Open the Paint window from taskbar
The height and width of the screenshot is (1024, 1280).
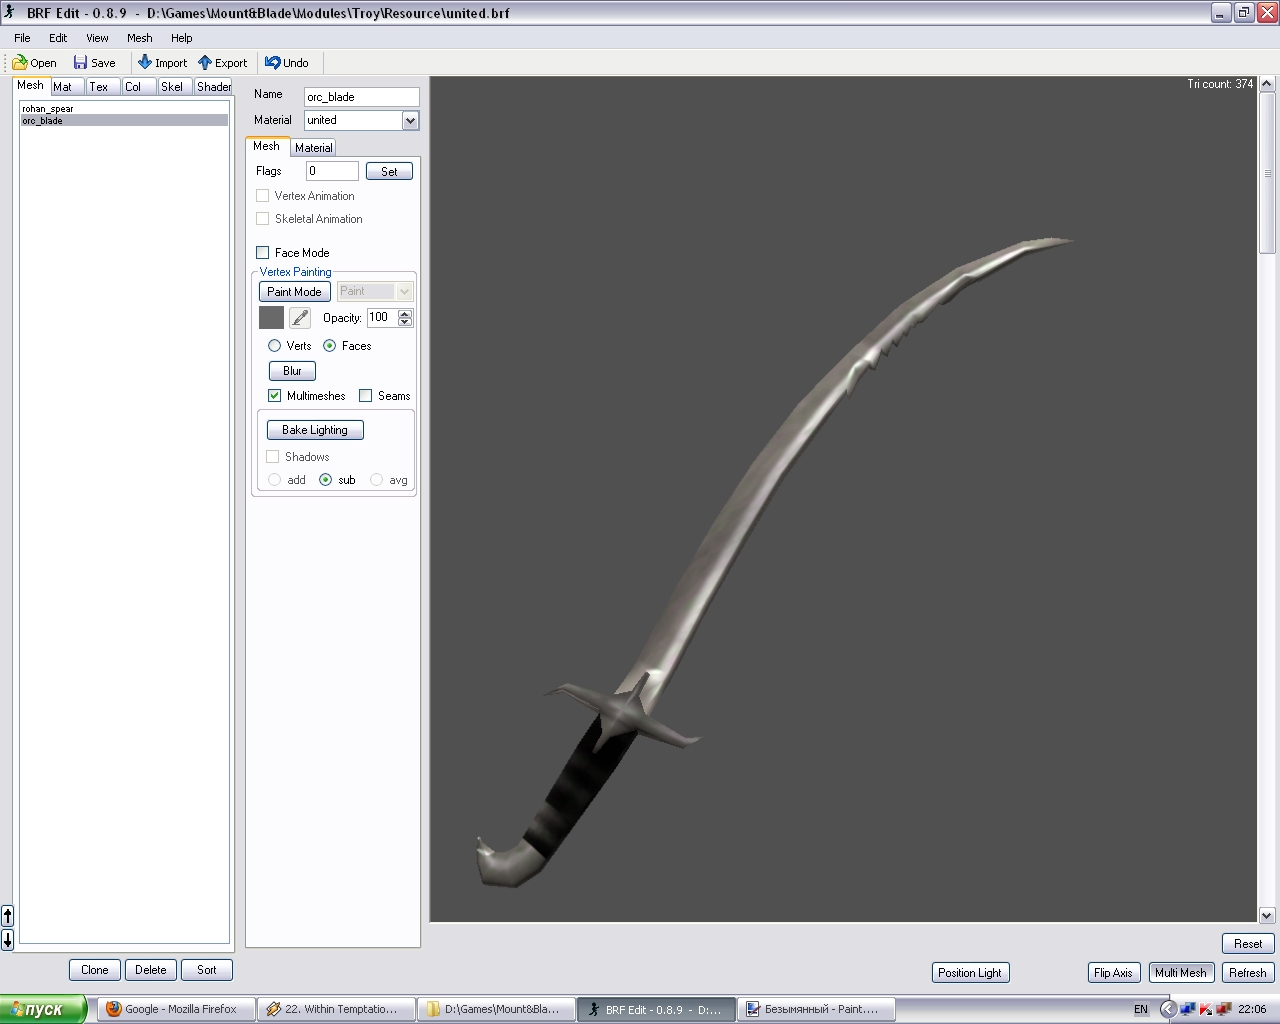[x=815, y=1009]
